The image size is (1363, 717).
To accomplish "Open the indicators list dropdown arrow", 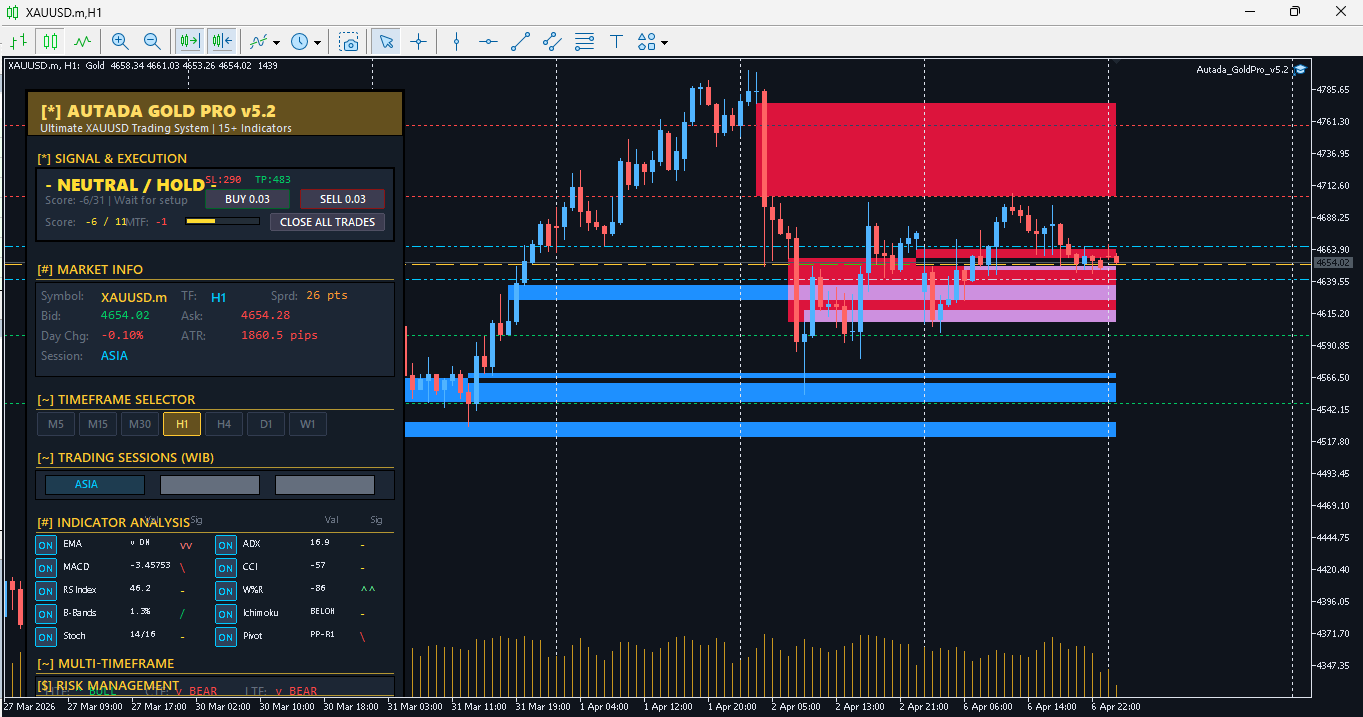I will point(276,42).
